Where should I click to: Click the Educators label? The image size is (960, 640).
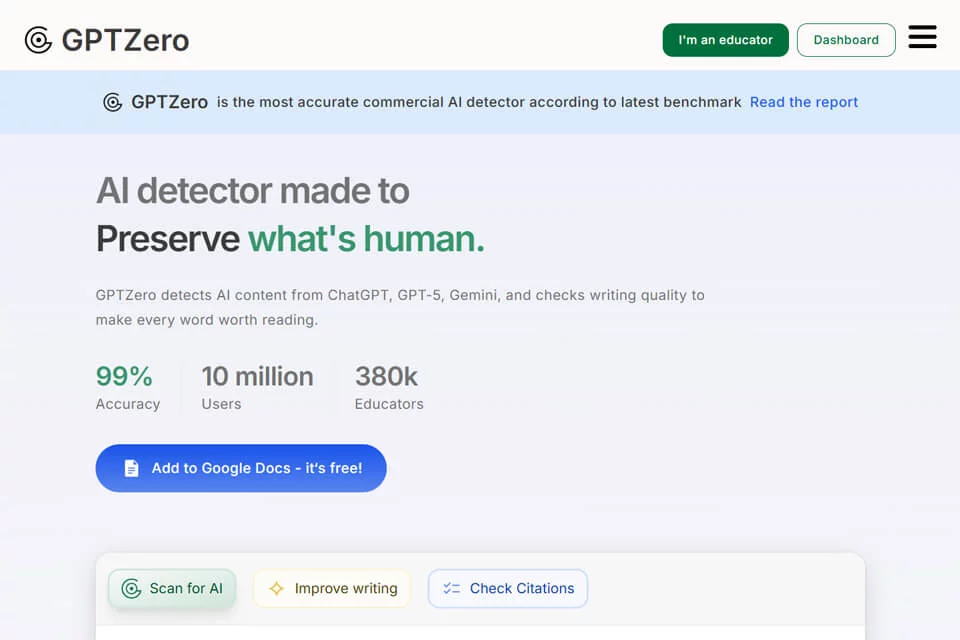[389, 404]
